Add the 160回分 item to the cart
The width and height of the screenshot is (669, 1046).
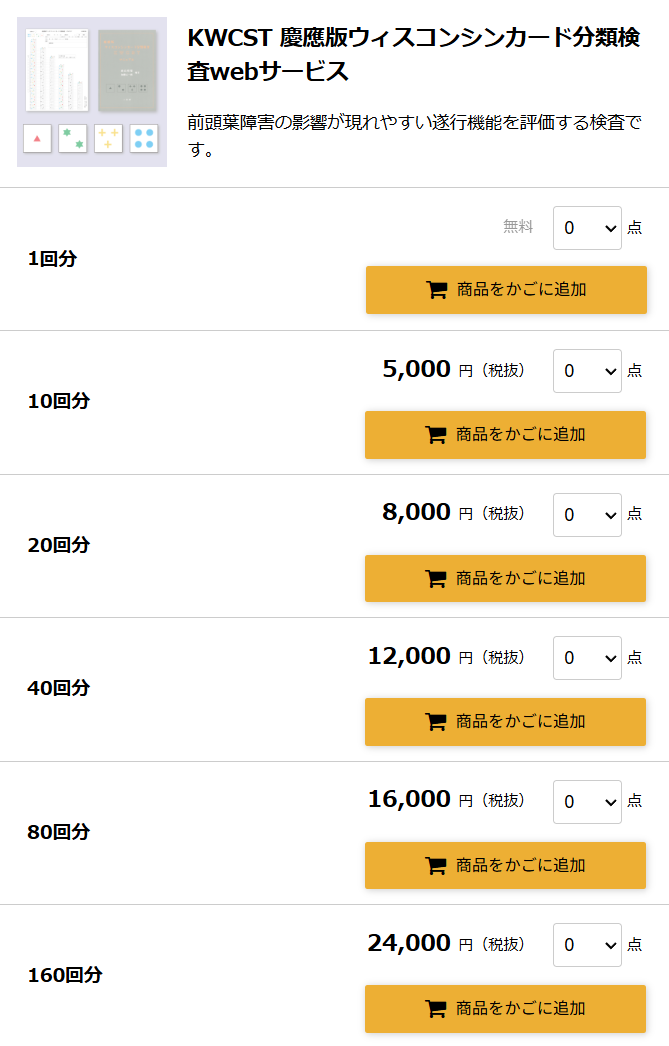tap(505, 1008)
